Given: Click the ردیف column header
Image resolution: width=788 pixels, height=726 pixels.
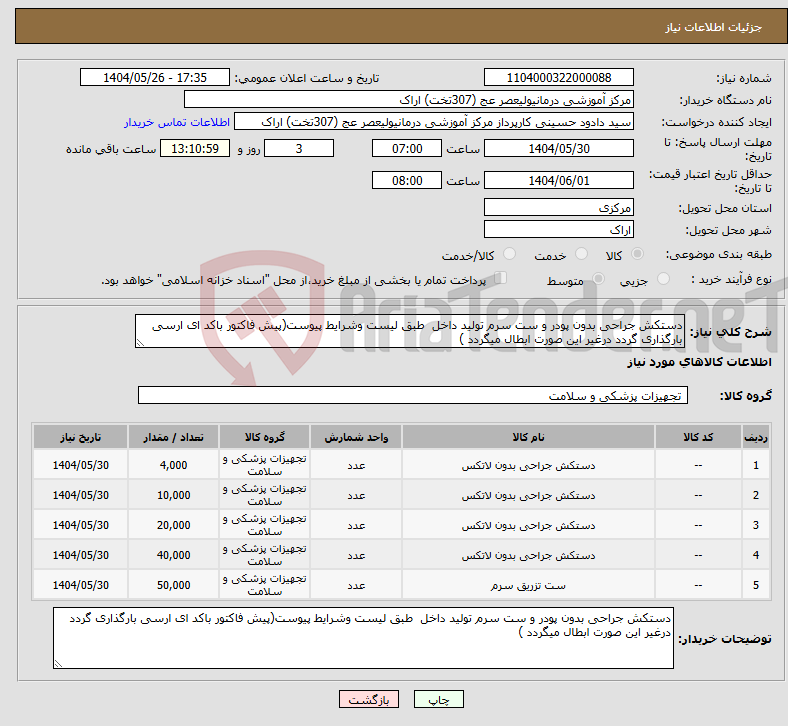Looking at the screenshot, I should [x=755, y=437].
